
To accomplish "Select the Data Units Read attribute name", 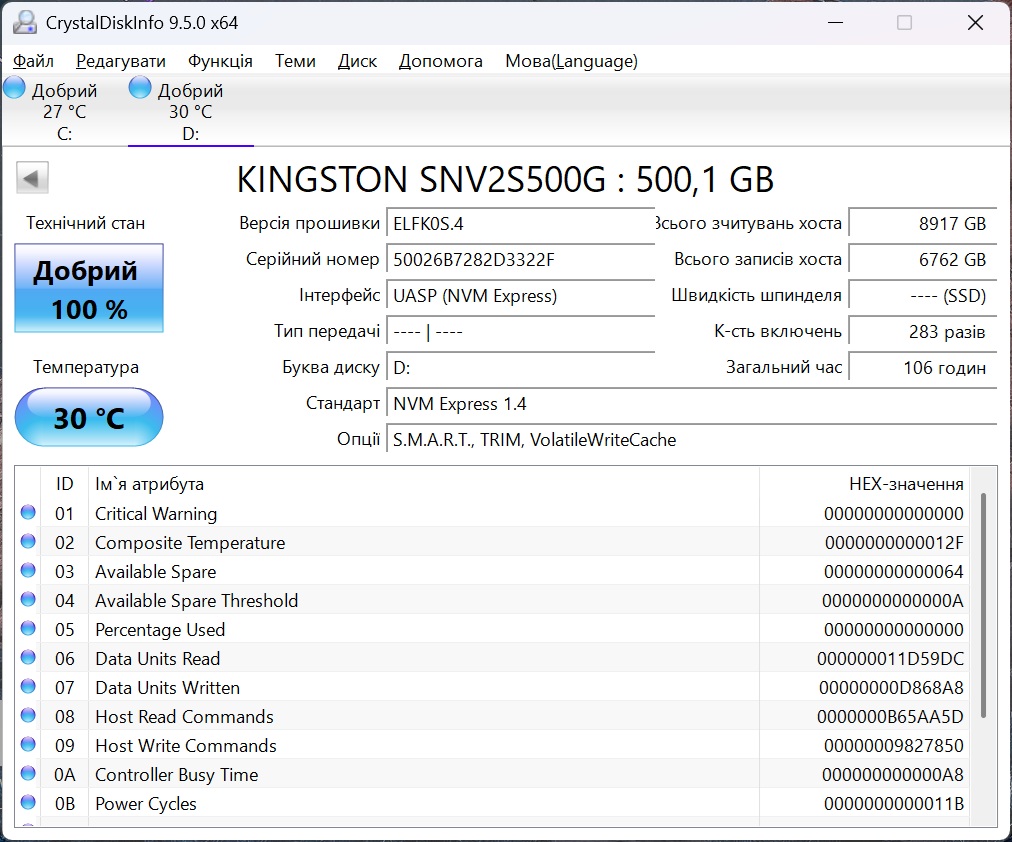I will coord(157,659).
